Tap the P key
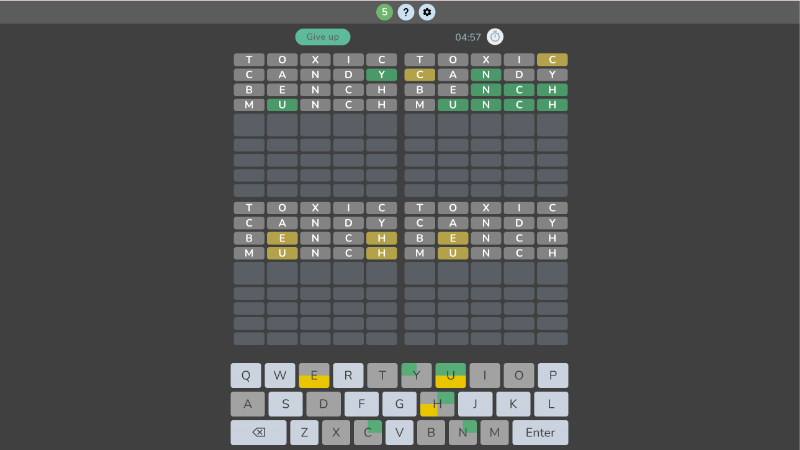 (552, 376)
